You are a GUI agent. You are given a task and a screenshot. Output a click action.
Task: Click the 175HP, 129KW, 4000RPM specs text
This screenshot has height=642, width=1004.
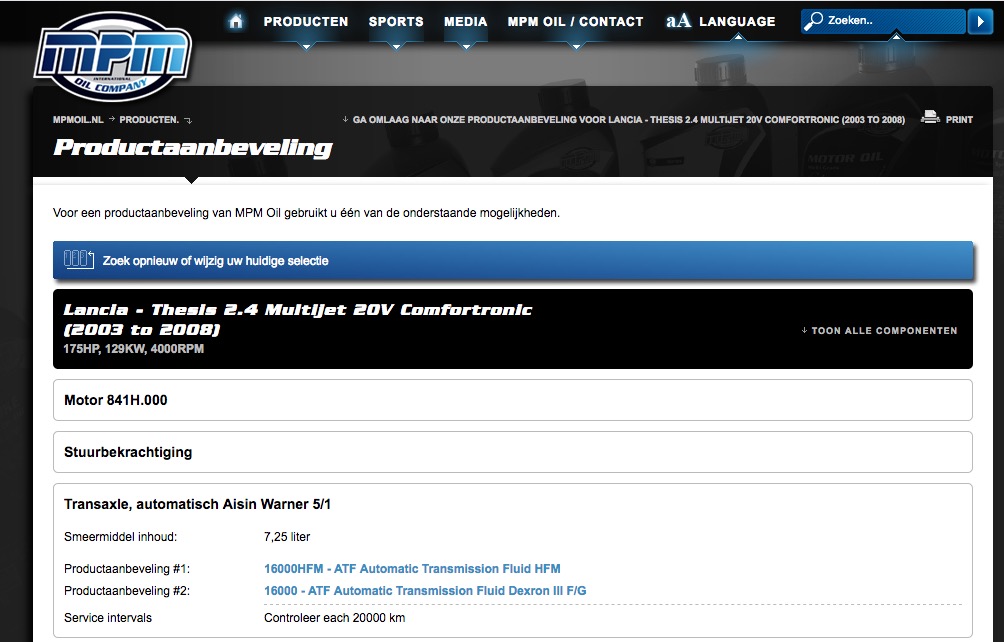click(x=133, y=349)
